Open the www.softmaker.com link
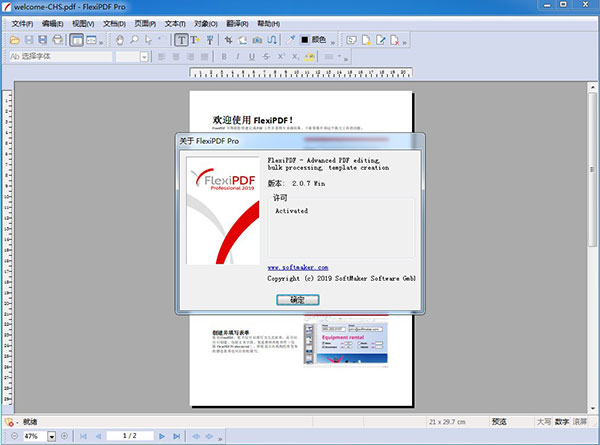This screenshot has width=600, height=445. pyautogui.click(x=298, y=267)
